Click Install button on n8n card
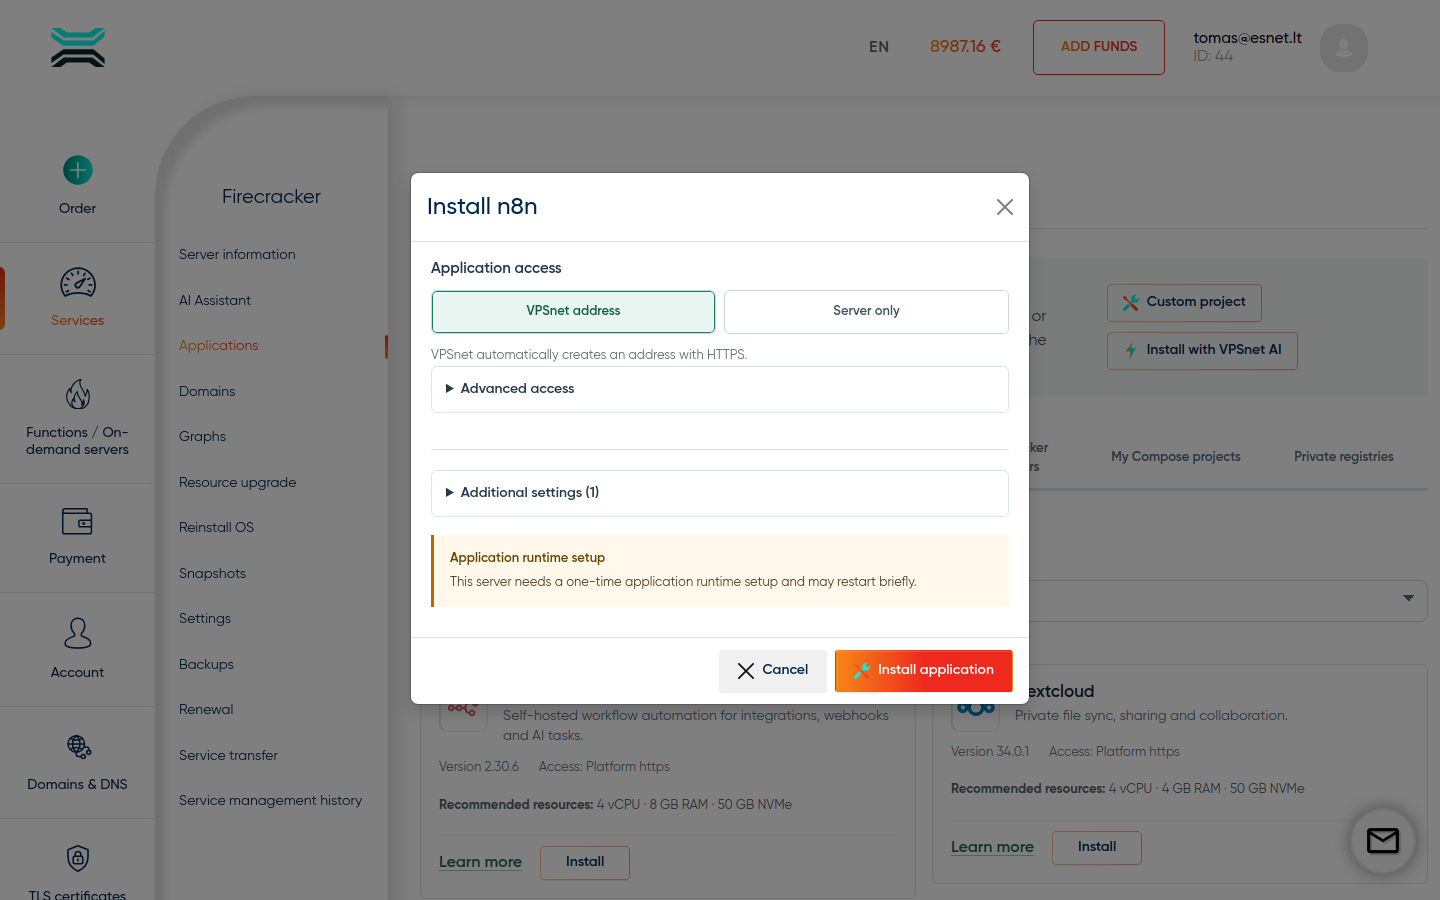Screen dimensions: 1440x900 coord(585,863)
